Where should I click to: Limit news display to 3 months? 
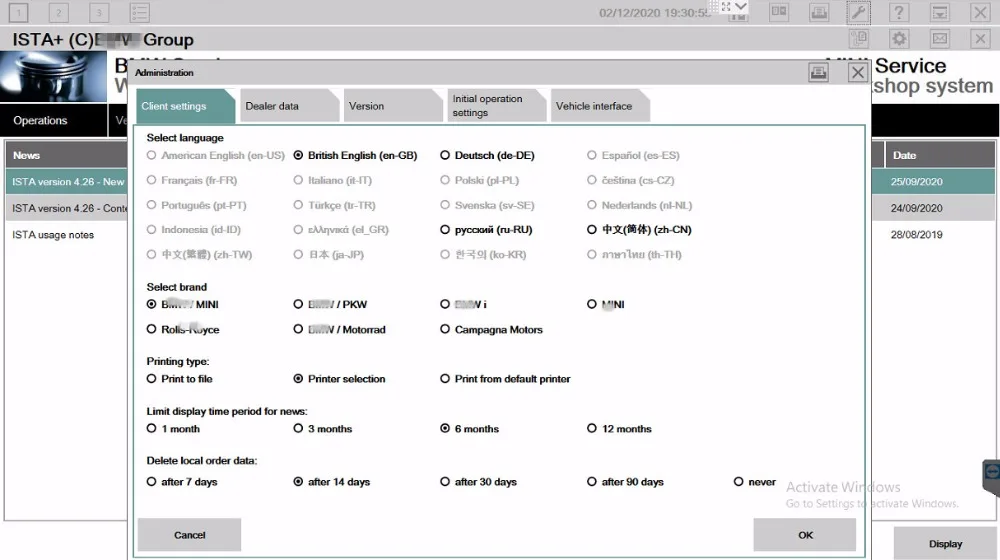coord(323,429)
